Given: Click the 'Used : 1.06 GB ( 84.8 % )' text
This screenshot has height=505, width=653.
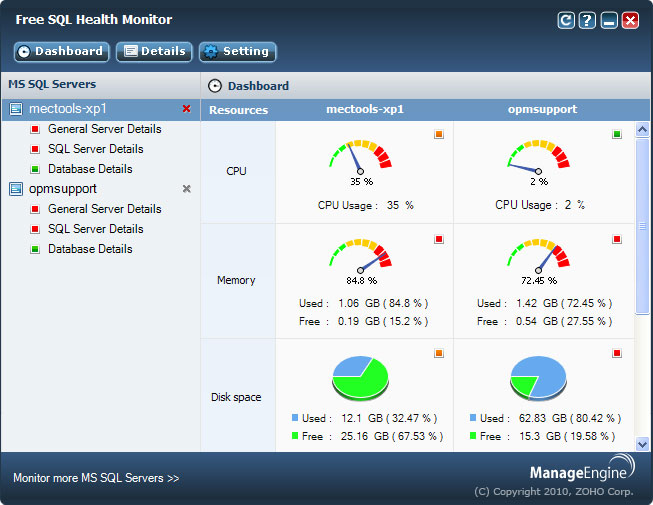Looking at the screenshot, I should point(364,303).
